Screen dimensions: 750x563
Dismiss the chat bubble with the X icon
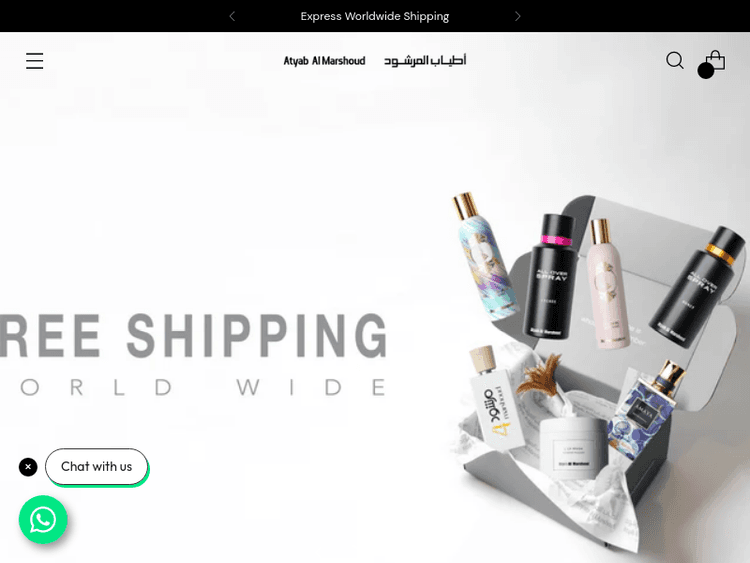click(x=28, y=467)
